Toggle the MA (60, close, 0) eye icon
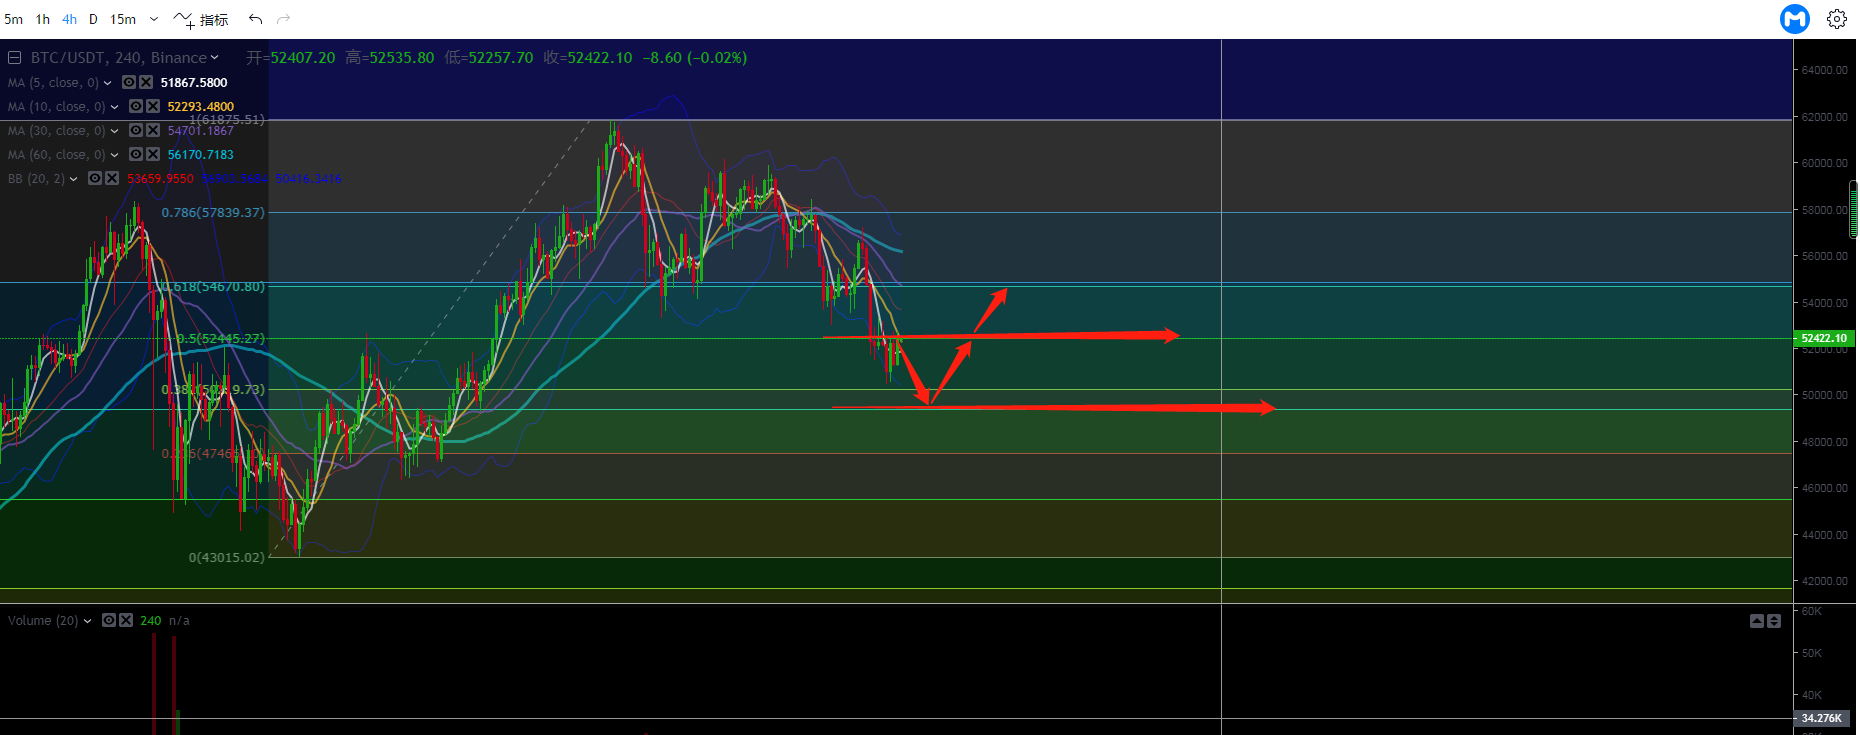 click(136, 154)
